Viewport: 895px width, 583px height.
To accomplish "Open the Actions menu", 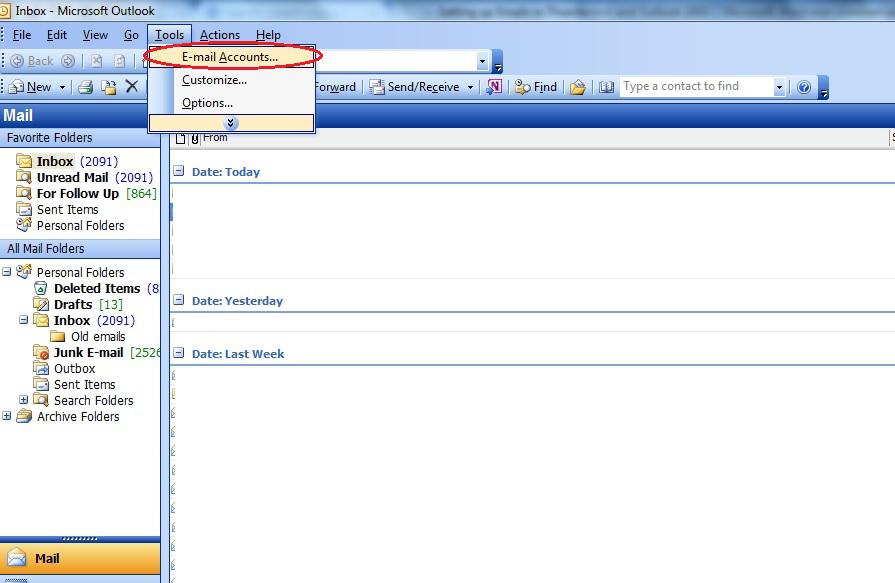I will pos(220,35).
